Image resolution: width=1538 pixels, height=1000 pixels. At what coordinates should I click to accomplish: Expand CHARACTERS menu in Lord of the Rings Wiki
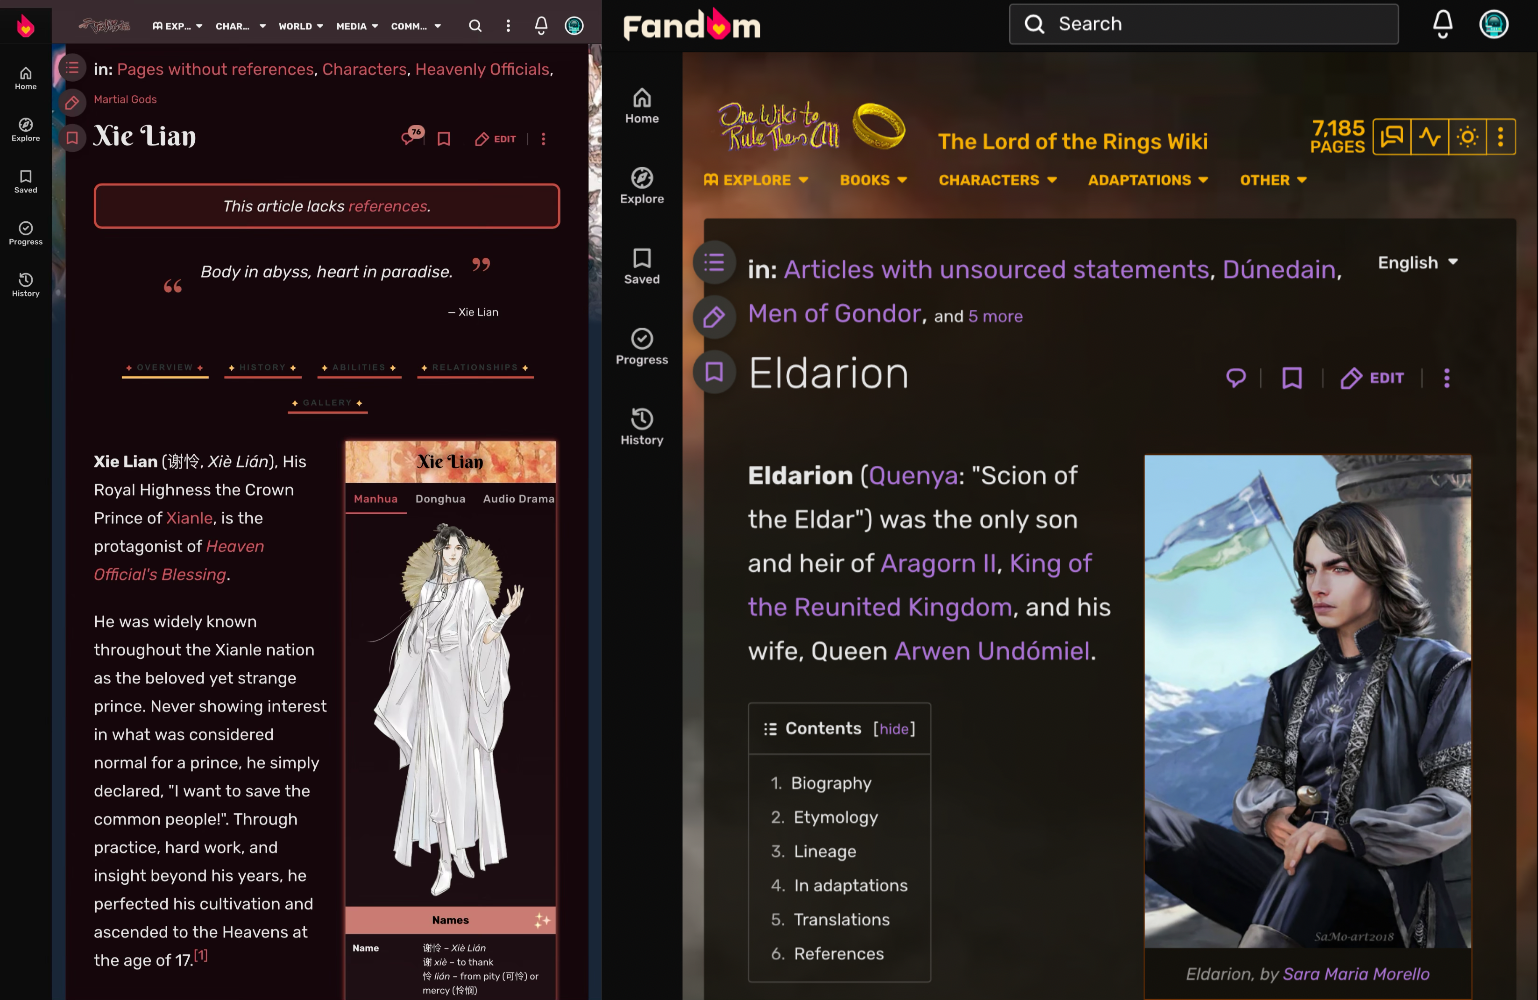[998, 180]
